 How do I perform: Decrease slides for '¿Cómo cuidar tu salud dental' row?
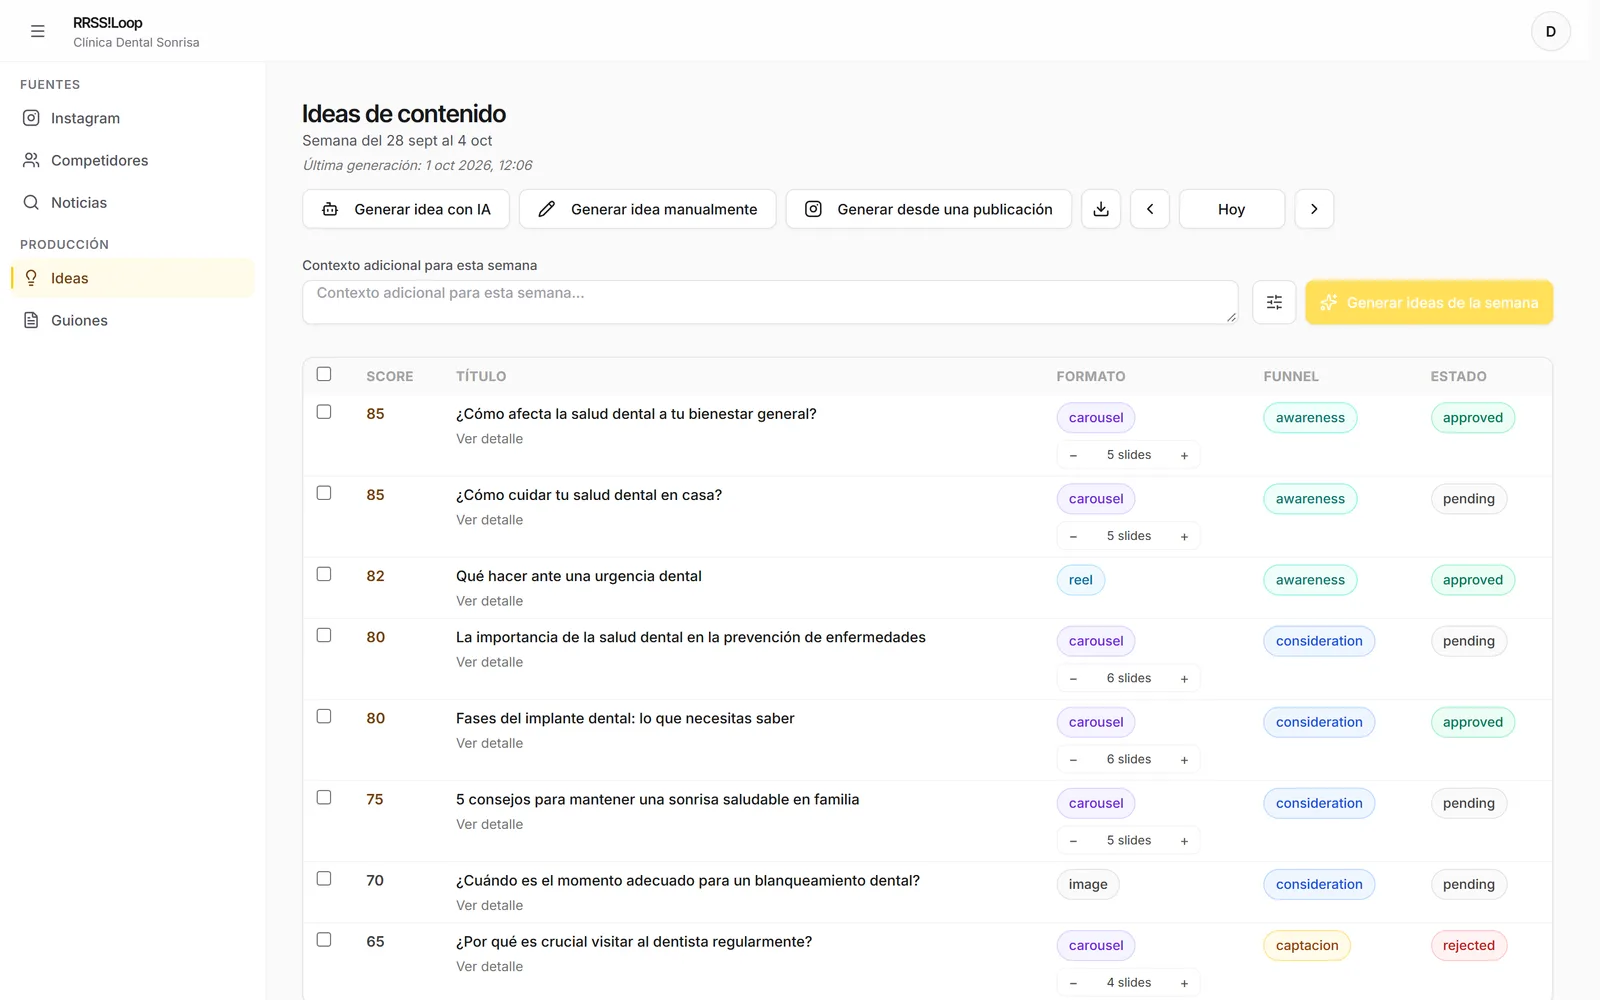click(1073, 536)
